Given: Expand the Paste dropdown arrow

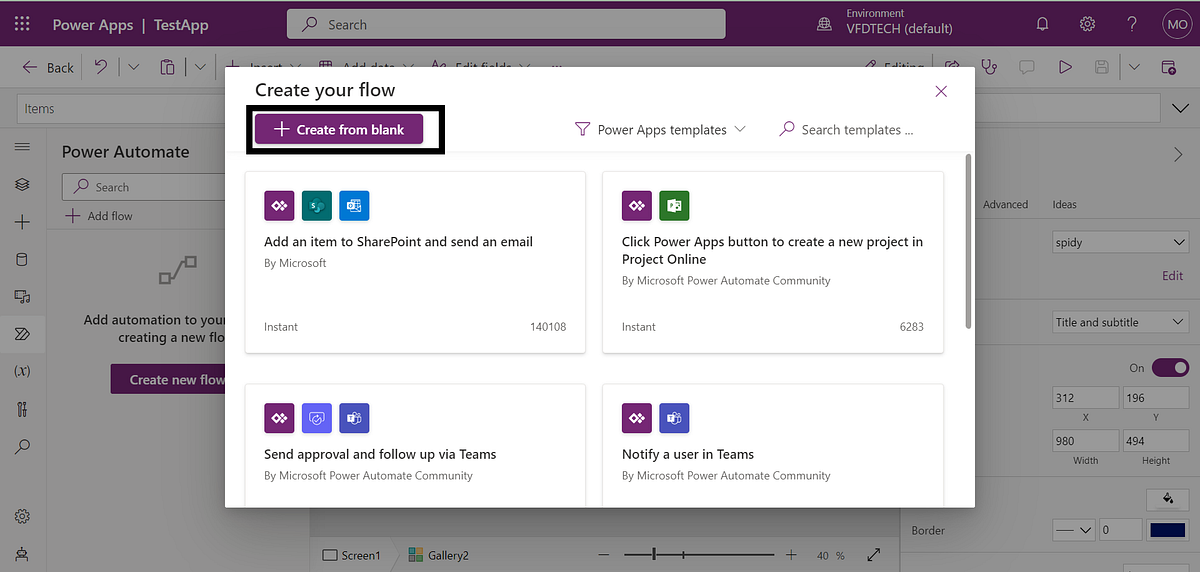Looking at the screenshot, I should click(200, 67).
